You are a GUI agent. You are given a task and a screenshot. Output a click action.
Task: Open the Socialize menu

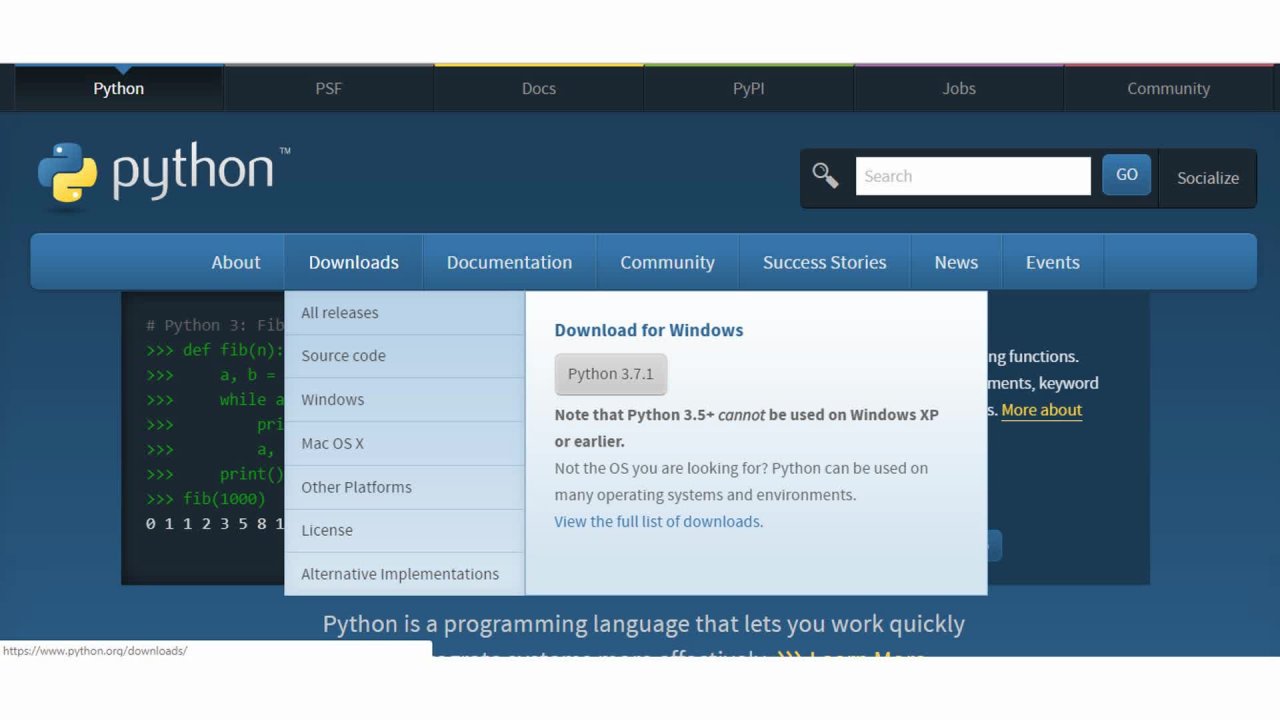[1207, 178]
